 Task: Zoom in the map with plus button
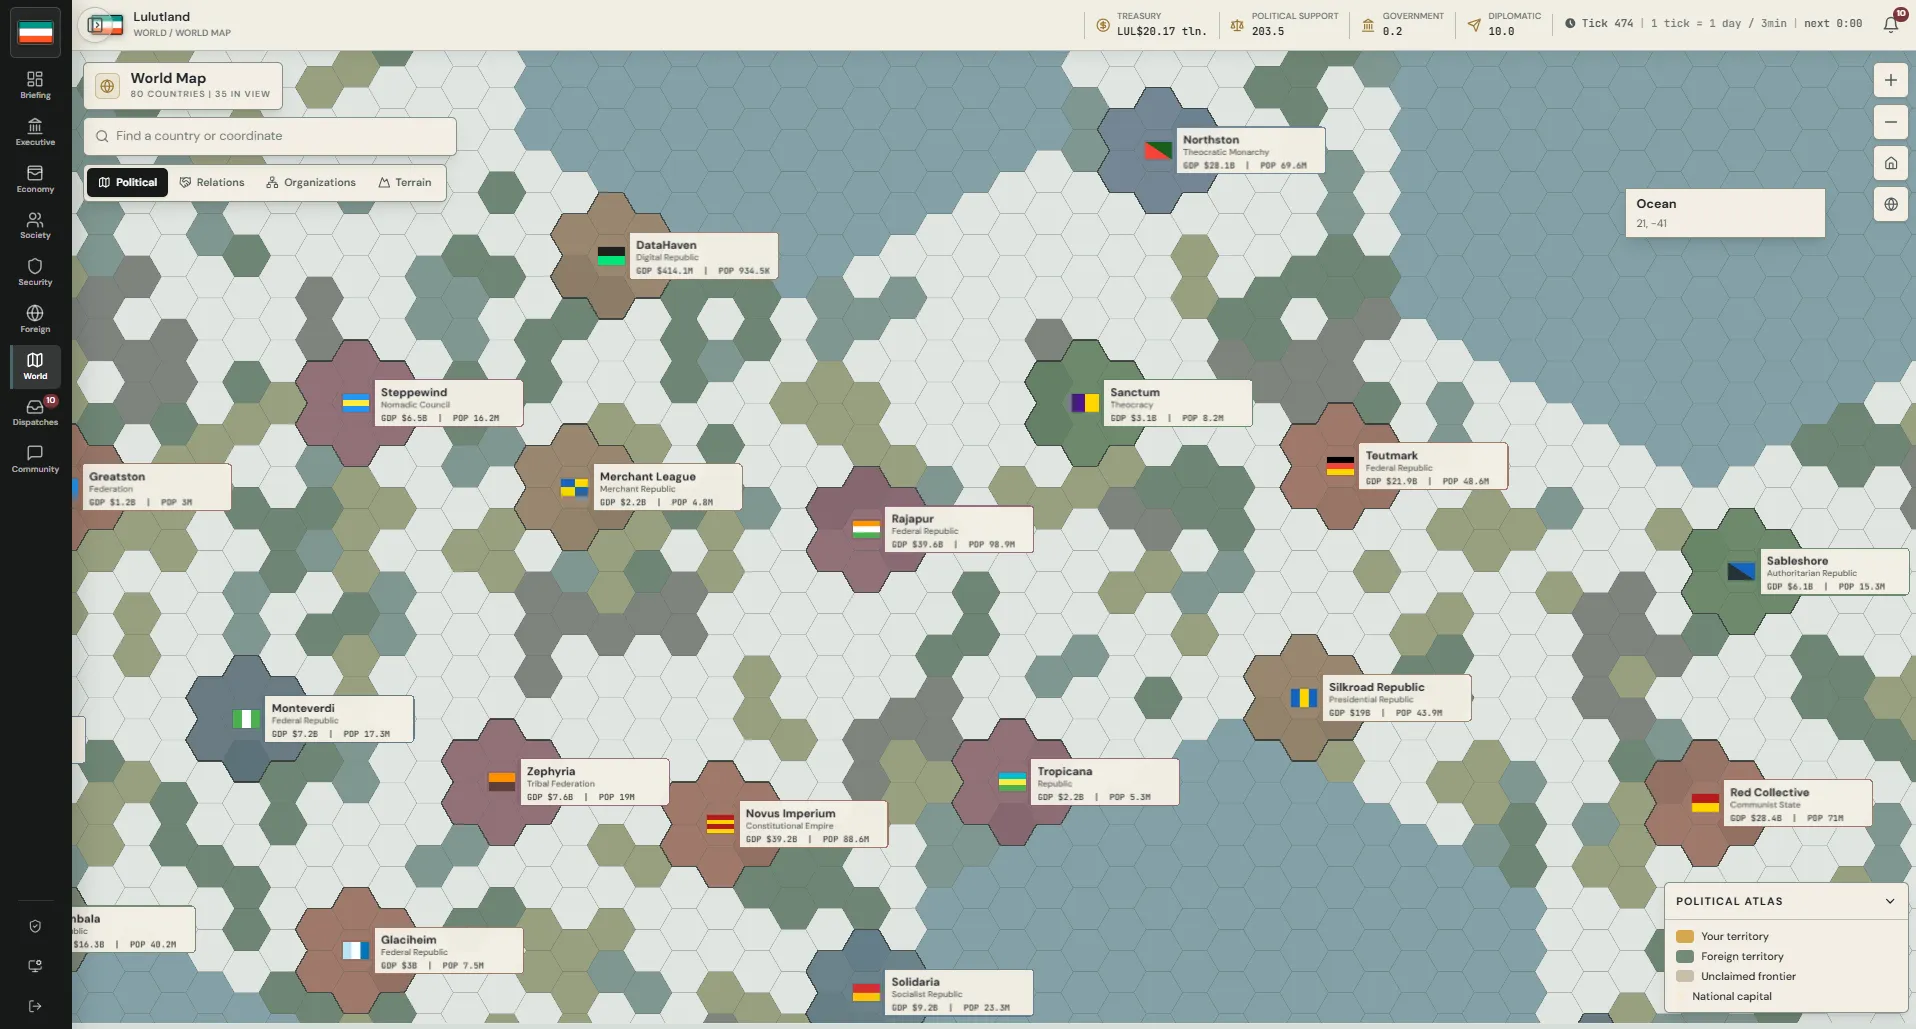(1890, 80)
